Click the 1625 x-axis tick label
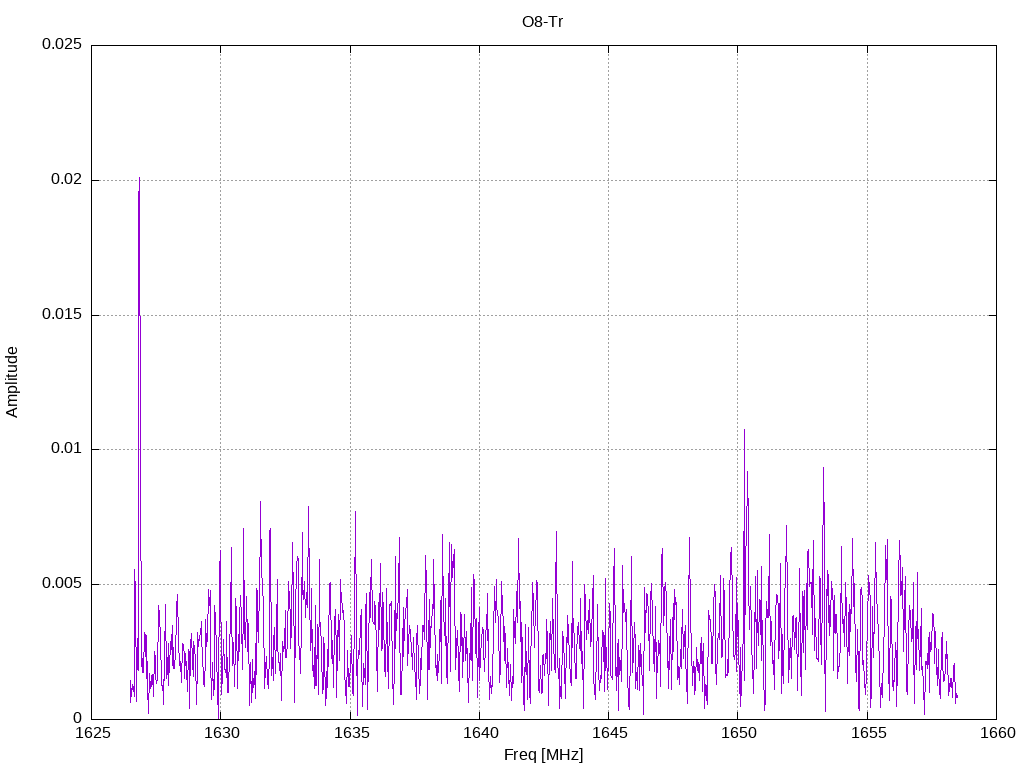The width and height of the screenshot is (1024, 768). (x=92, y=733)
